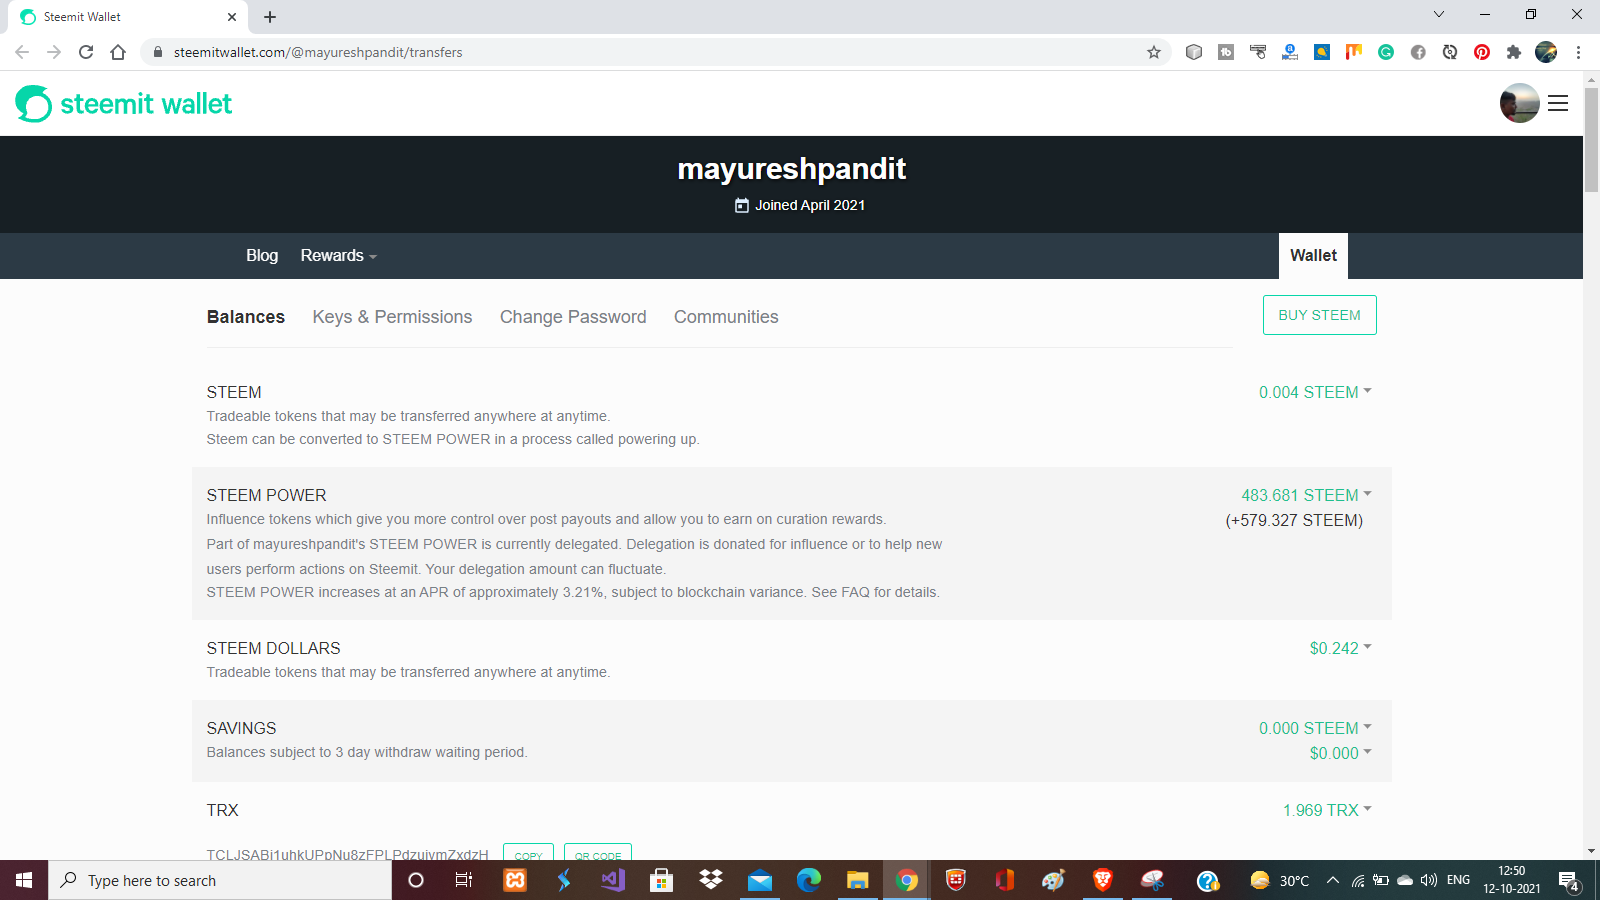
Task: Bookmark this page with the star icon
Action: [x=1154, y=52]
